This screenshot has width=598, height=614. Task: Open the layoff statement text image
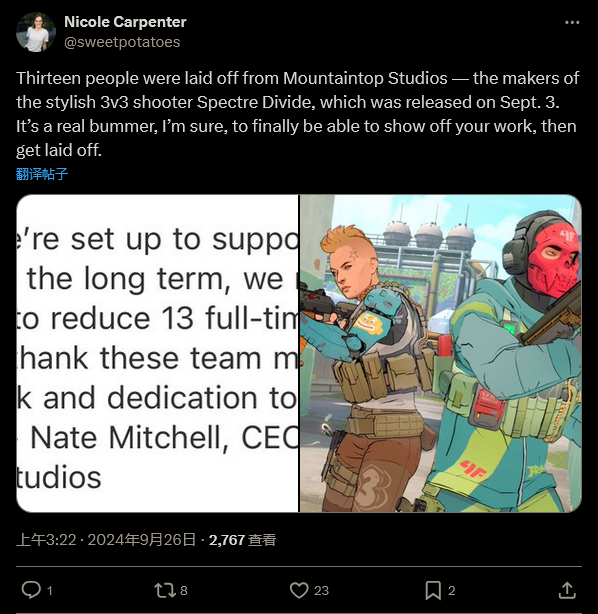click(157, 353)
